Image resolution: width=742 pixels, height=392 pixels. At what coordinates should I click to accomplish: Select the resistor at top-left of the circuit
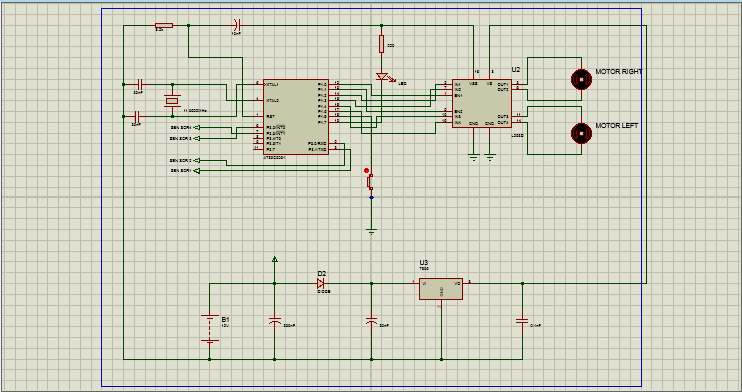pyautogui.click(x=164, y=26)
